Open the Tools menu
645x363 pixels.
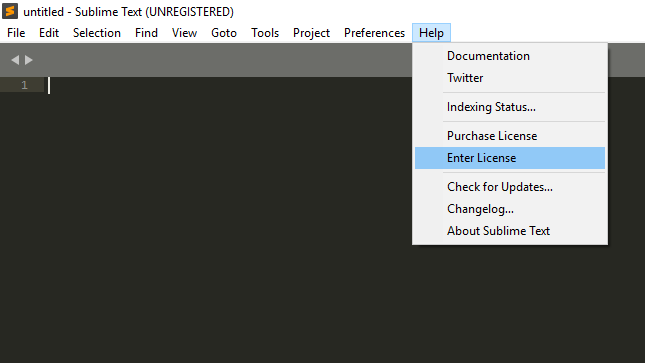265,33
